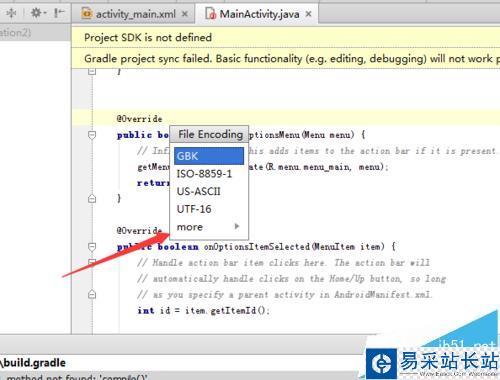Collapse the 'Handle action bar' comment block
Image resolution: width=500 pixels, height=380 pixels.
pos(92,262)
